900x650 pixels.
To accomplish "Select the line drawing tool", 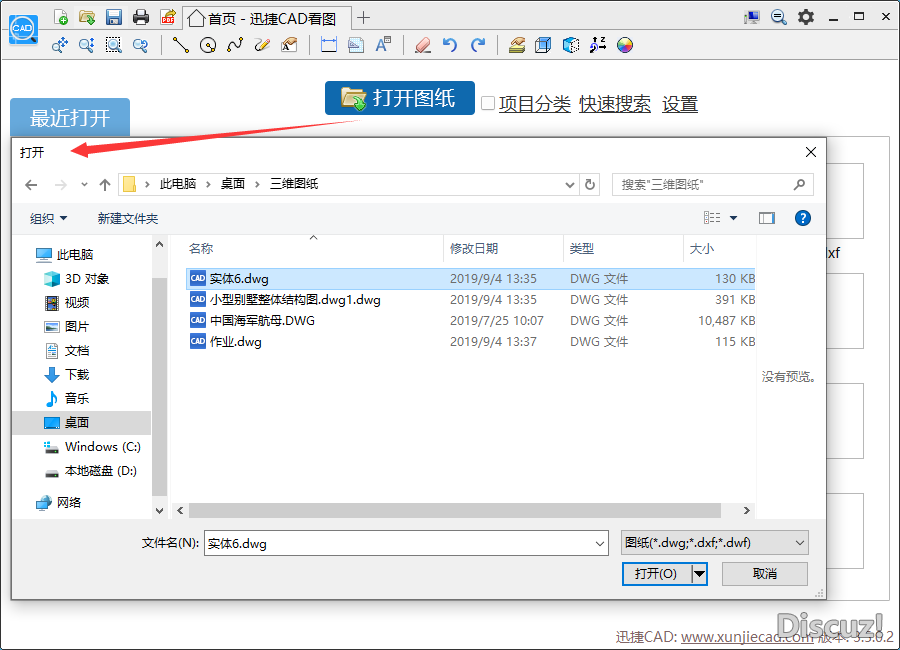I will (180, 44).
